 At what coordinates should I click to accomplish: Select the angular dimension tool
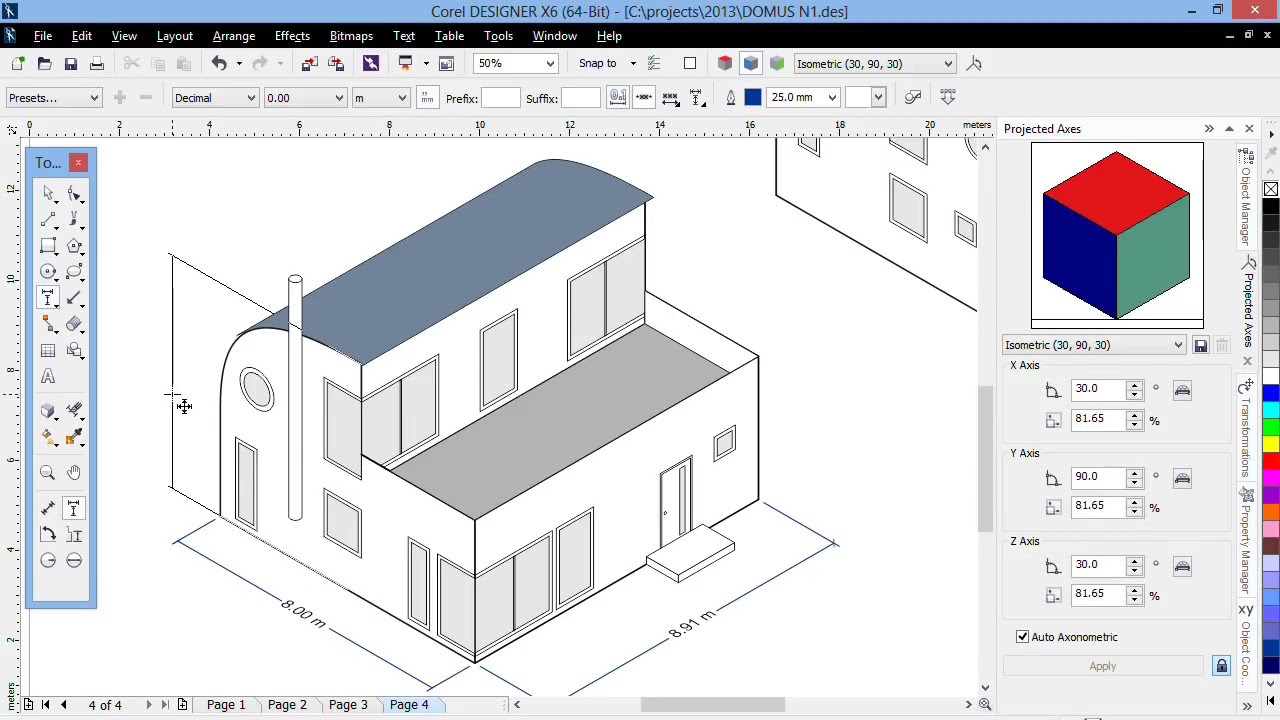48,535
